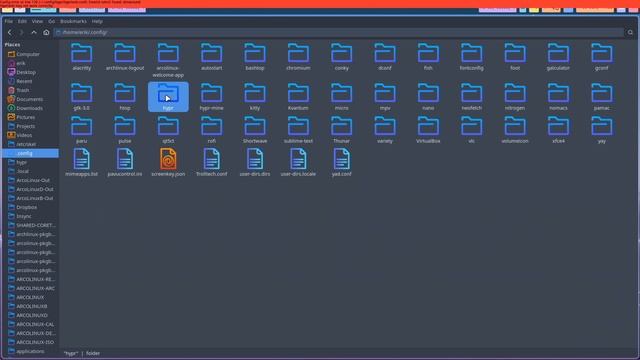
Task: Select the highlighted hypr folder
Action: click(x=168, y=97)
